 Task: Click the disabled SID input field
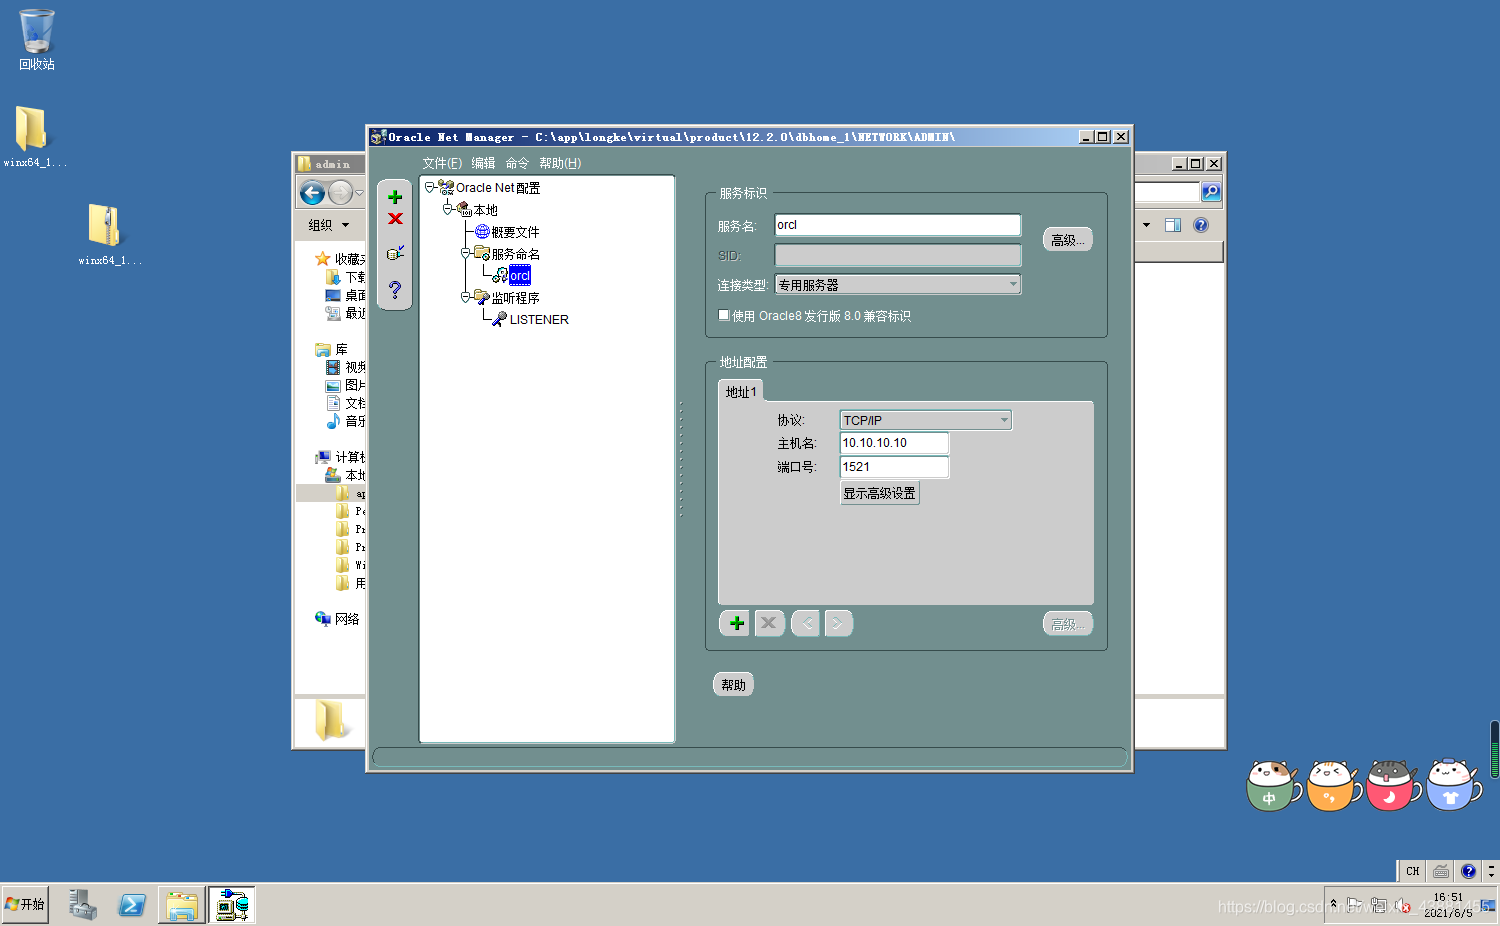pyautogui.click(x=898, y=255)
